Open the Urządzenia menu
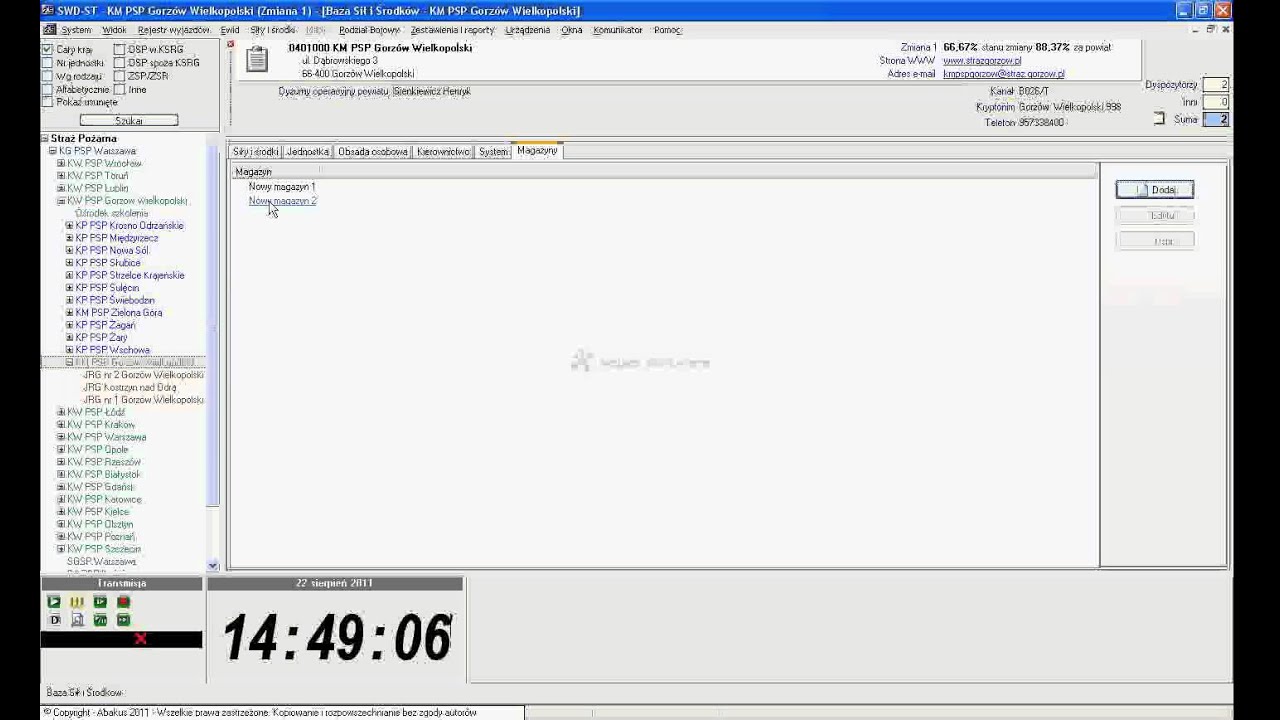 [527, 30]
